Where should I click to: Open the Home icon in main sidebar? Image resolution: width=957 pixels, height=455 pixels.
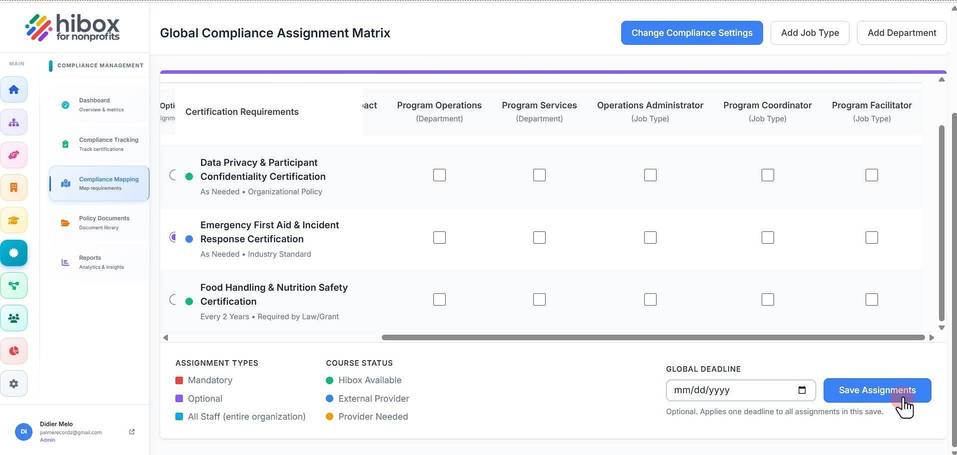point(13,90)
